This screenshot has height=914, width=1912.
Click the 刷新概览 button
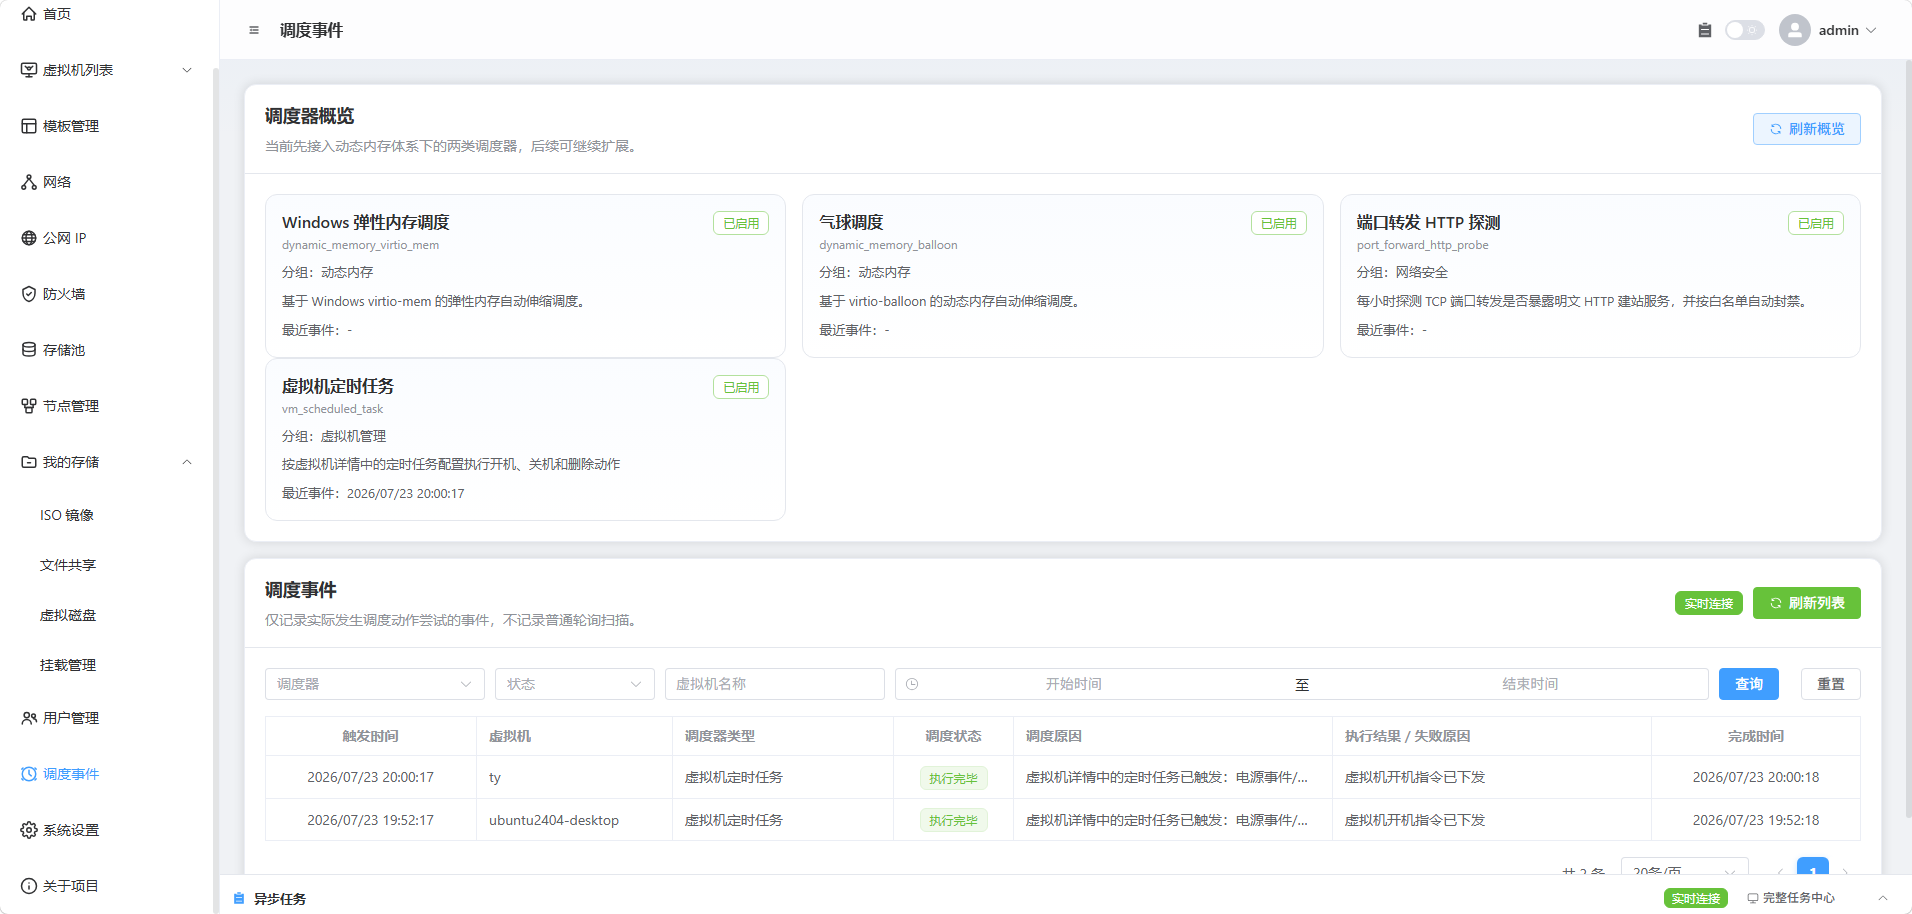[x=1806, y=129]
